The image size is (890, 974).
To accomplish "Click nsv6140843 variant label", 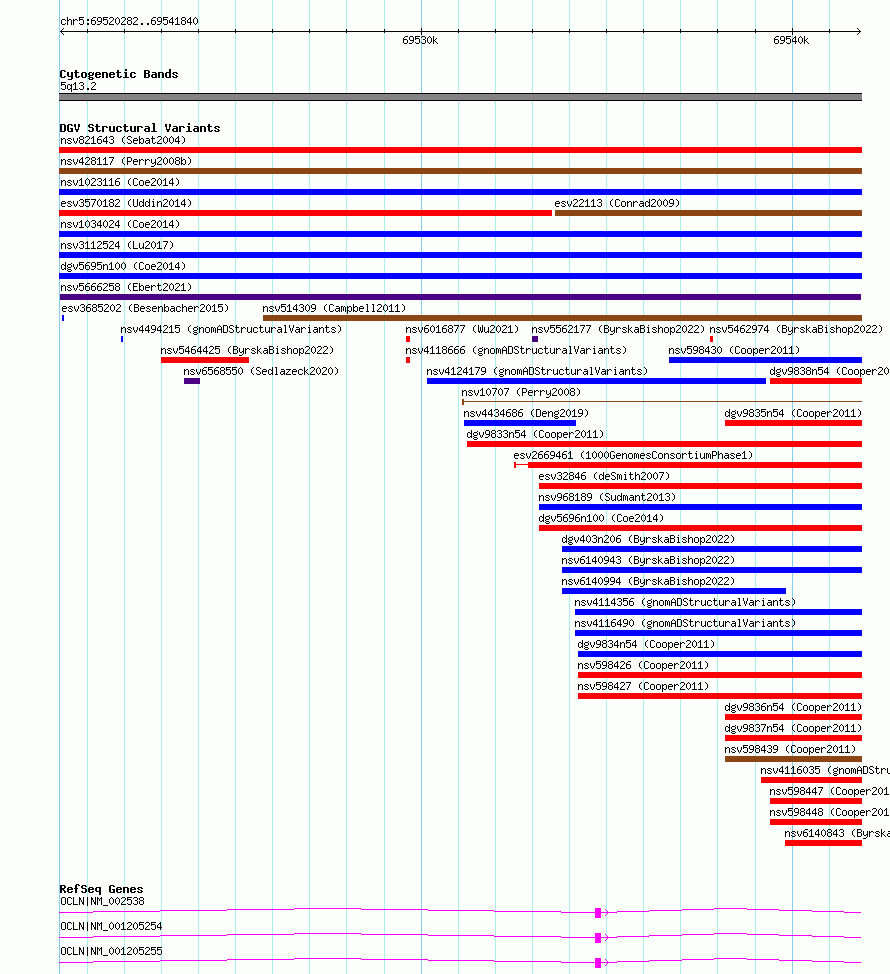I will [x=837, y=835].
